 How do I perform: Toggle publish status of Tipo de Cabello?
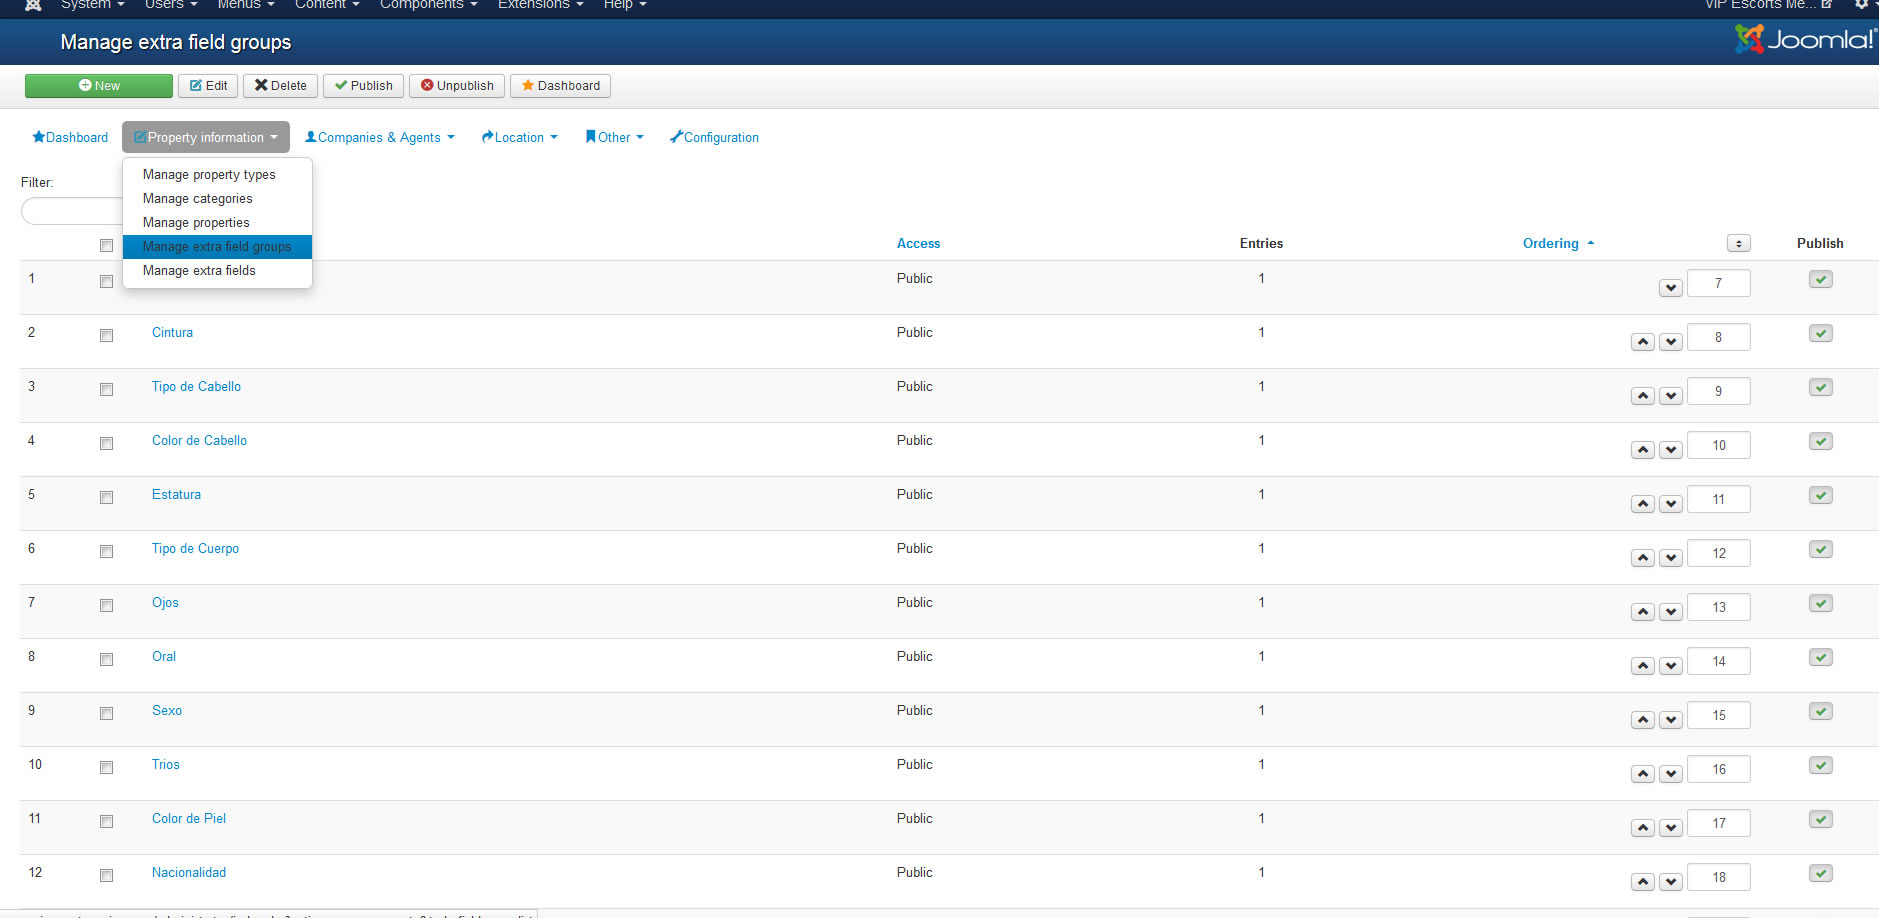click(x=1821, y=387)
